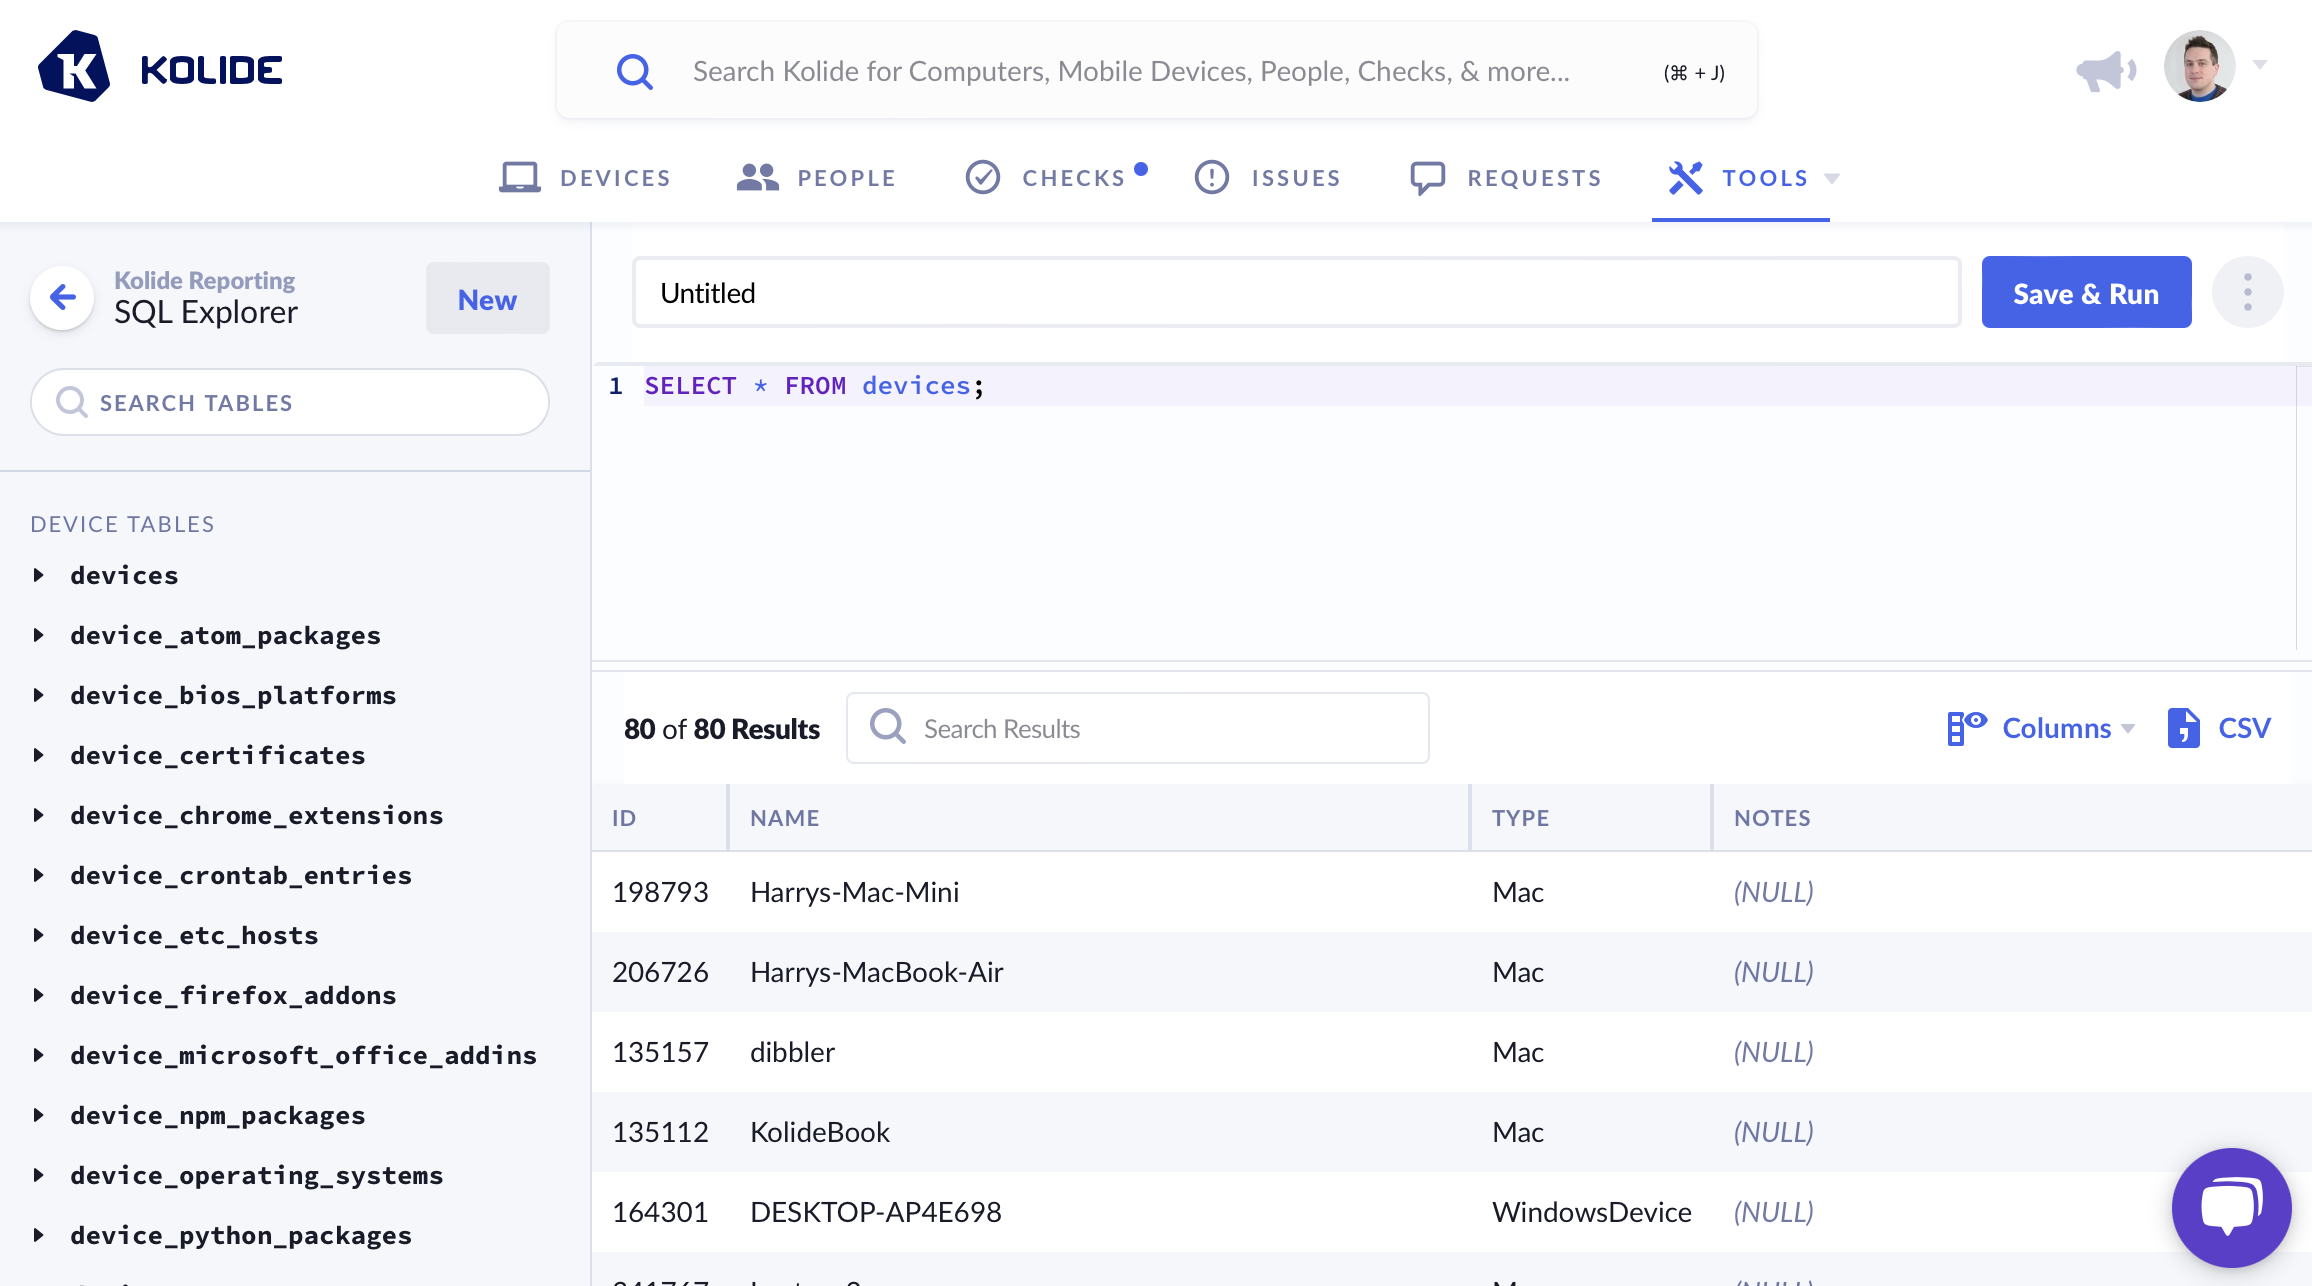Click the megaphone announcements icon
Image resolution: width=2312 pixels, height=1286 pixels.
pos(2105,70)
